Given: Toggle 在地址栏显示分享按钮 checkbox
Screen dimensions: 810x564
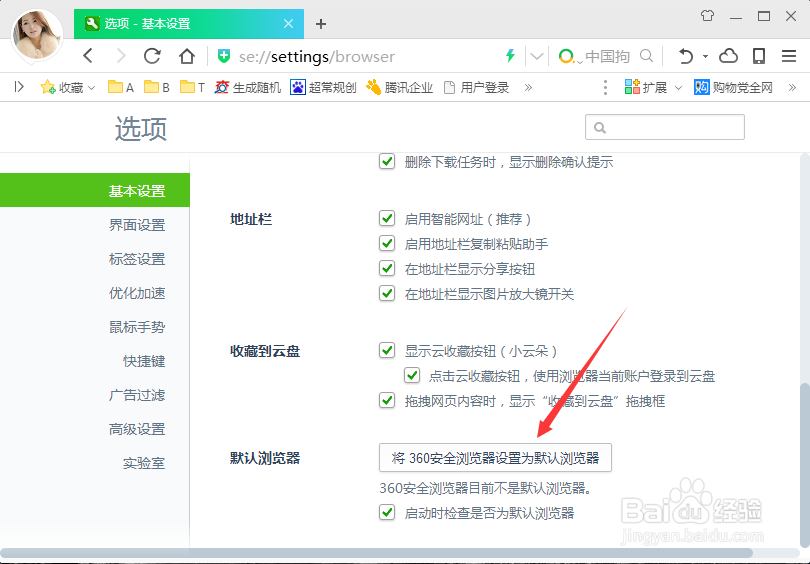Looking at the screenshot, I should [387, 268].
